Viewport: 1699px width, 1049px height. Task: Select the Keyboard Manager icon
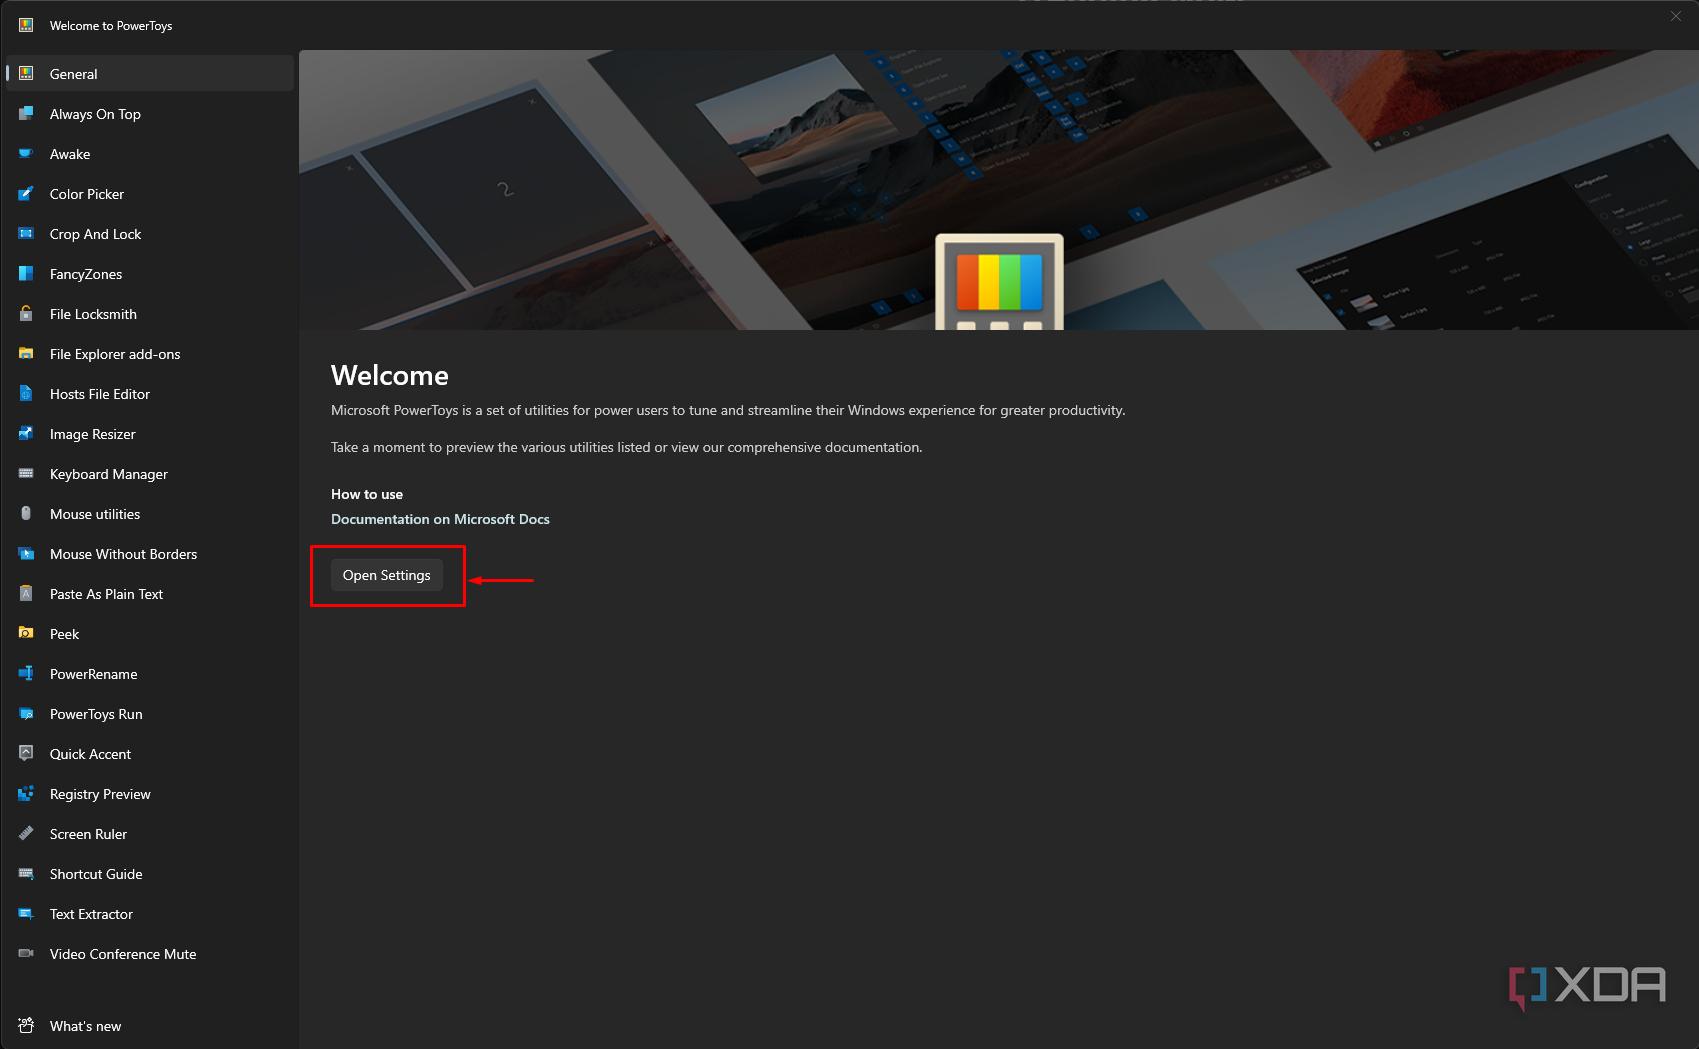[x=26, y=474]
